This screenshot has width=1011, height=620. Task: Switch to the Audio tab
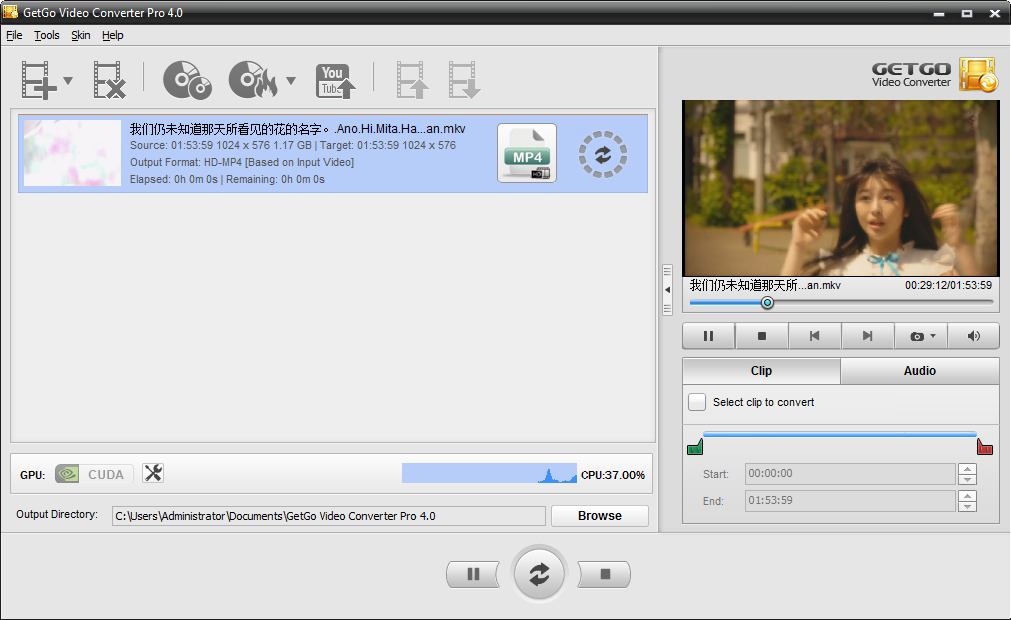[x=919, y=371]
